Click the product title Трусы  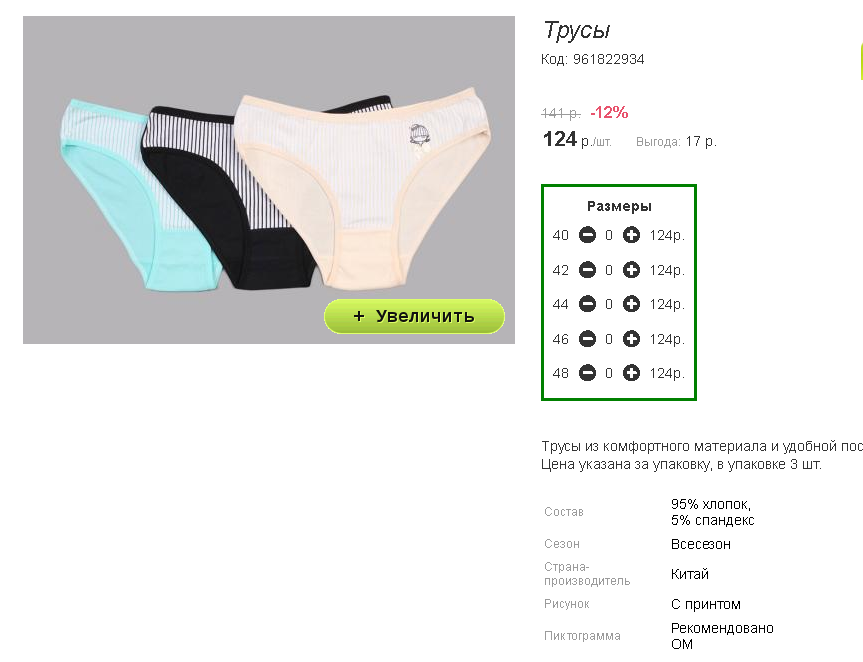(x=577, y=30)
